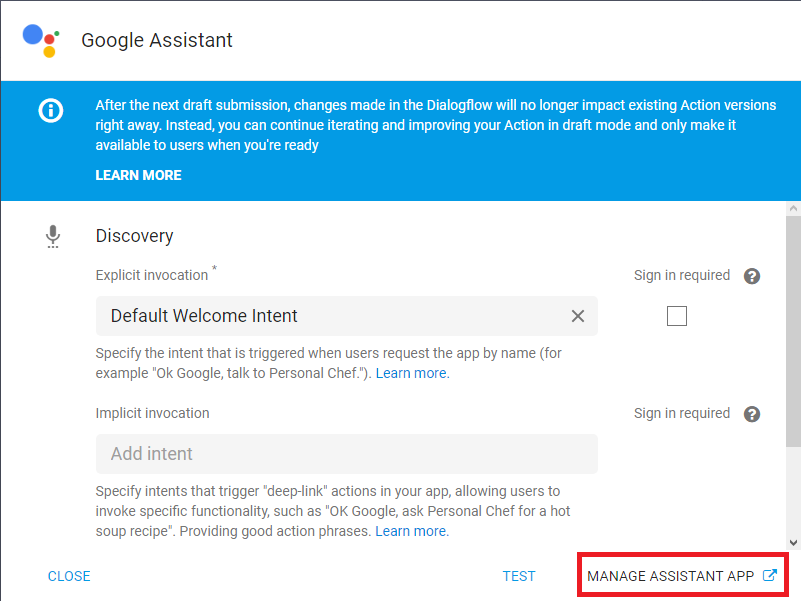Click the Add intent input field
Viewport: 801px width, 601px height.
click(x=346, y=454)
